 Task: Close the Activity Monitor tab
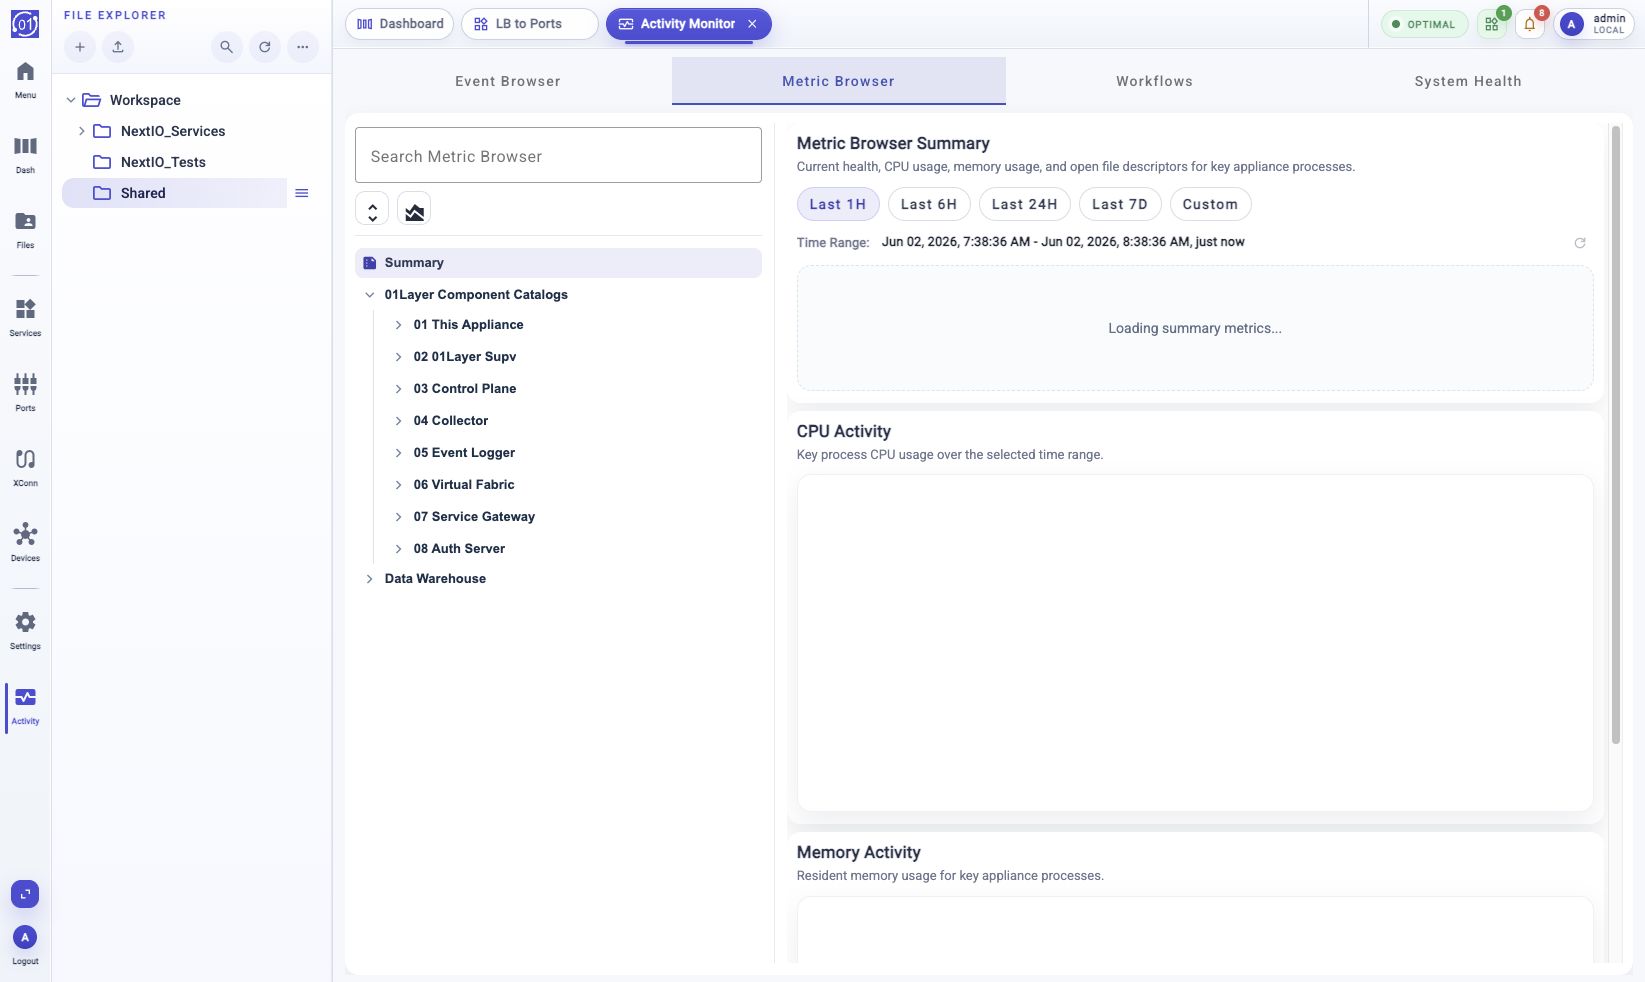[752, 24]
